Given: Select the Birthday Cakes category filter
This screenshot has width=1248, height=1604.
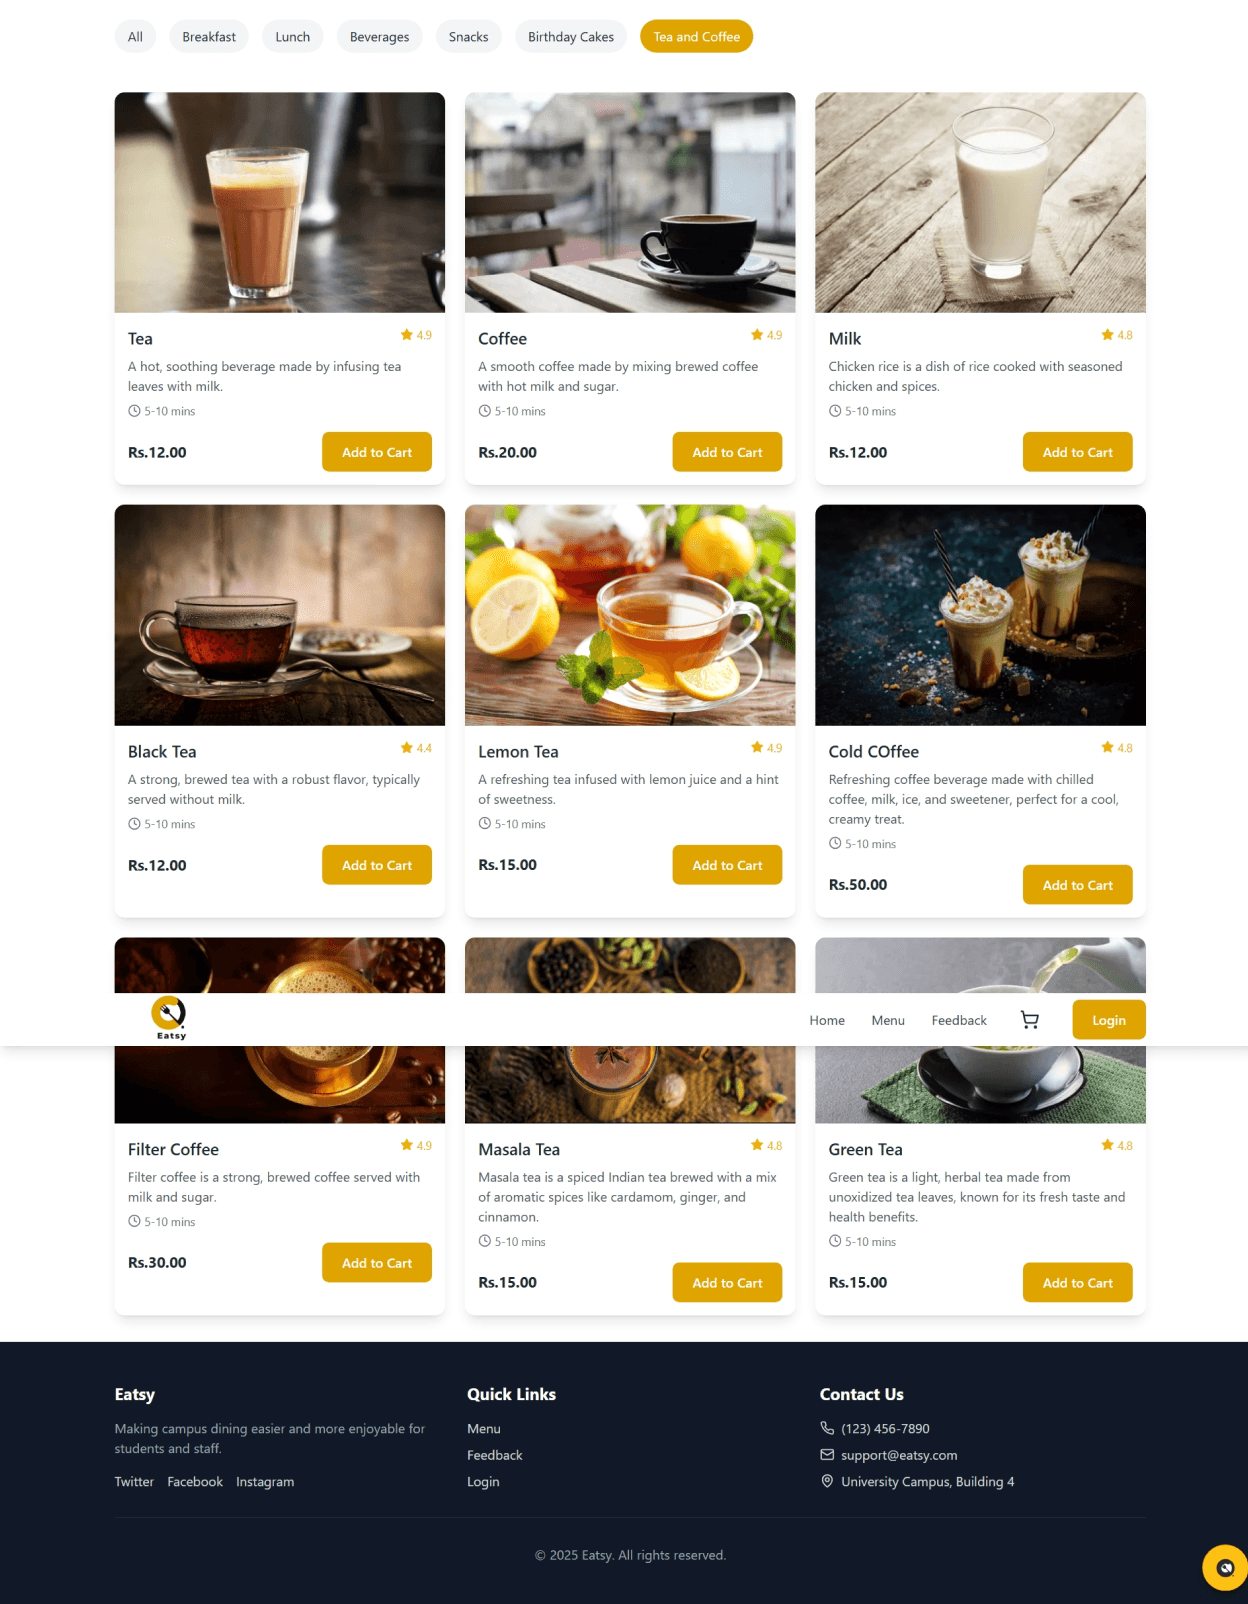Looking at the screenshot, I should pos(571,37).
